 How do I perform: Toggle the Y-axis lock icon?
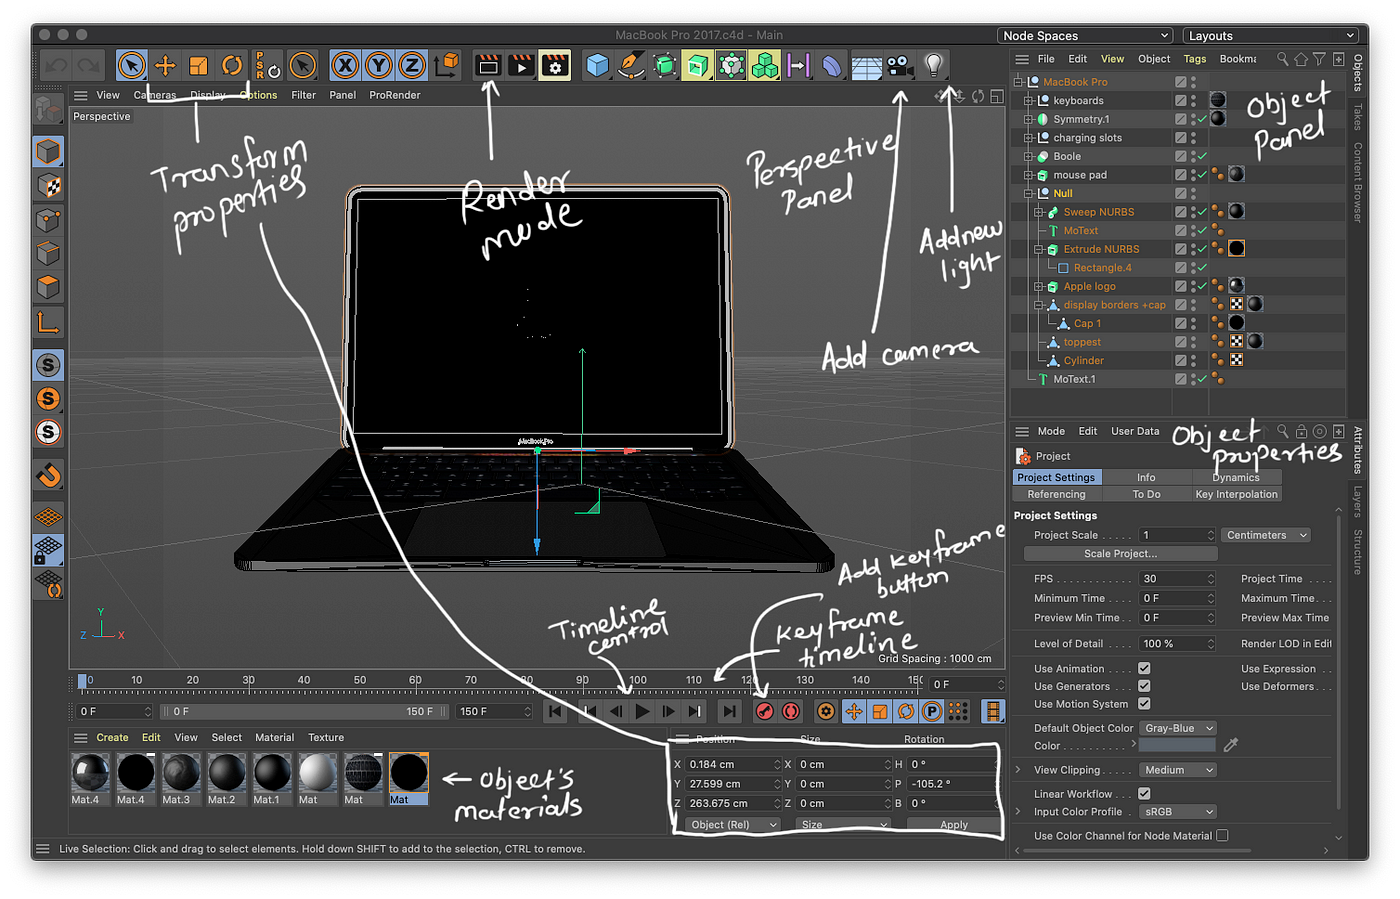click(x=378, y=66)
